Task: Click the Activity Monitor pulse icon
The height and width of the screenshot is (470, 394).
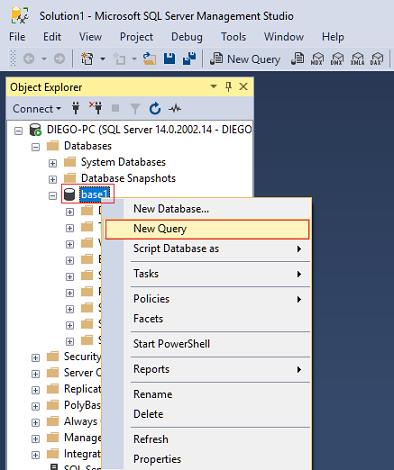Action: [x=175, y=108]
